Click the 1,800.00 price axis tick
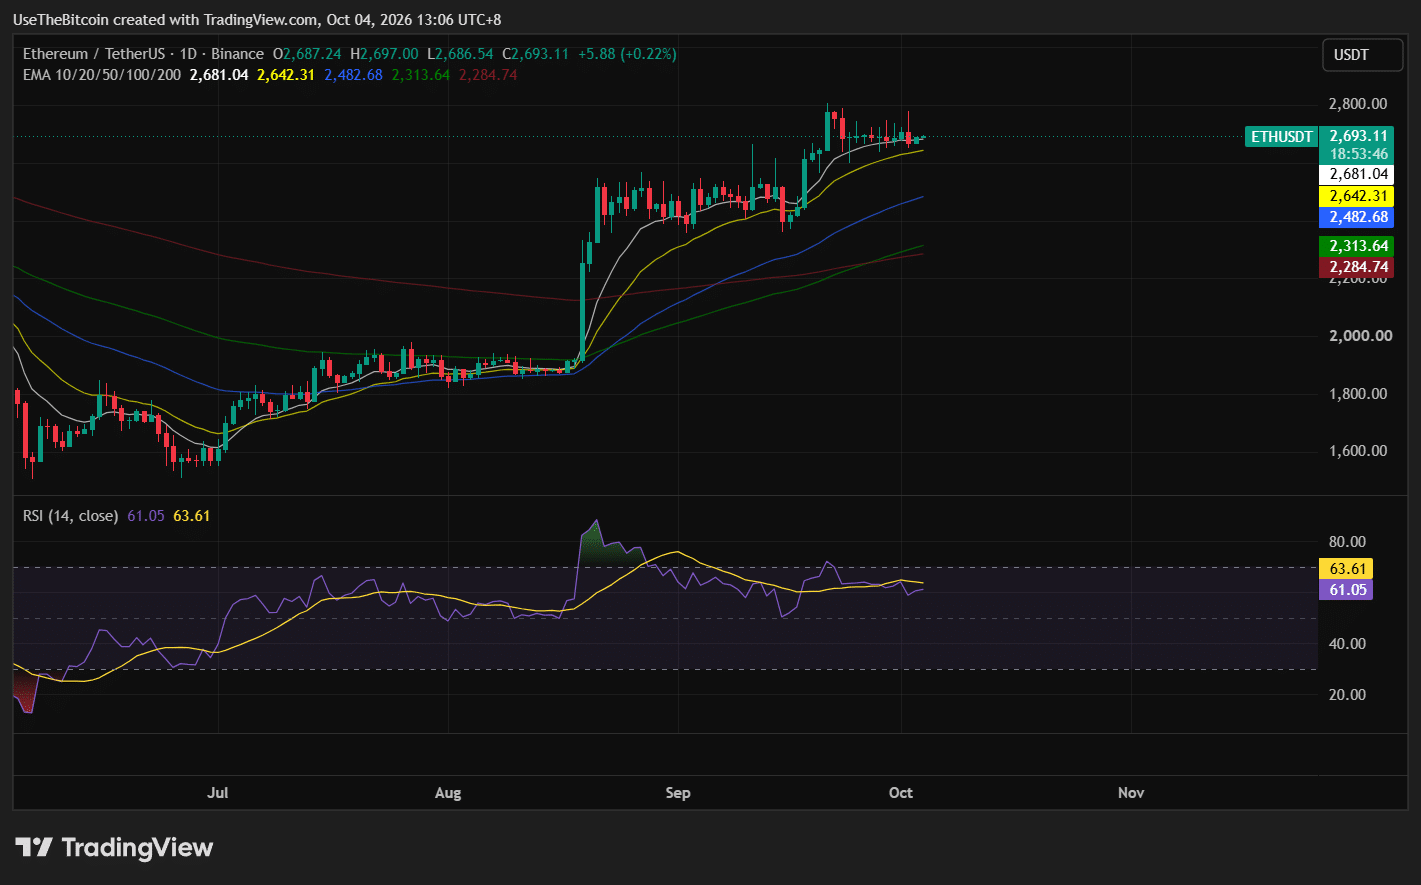1421x885 pixels. 1357,393
